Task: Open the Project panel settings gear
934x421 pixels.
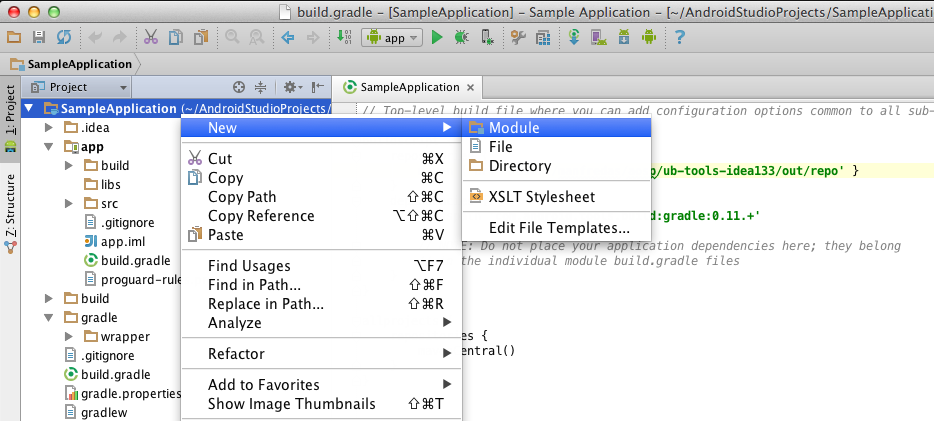Action: click(x=292, y=88)
